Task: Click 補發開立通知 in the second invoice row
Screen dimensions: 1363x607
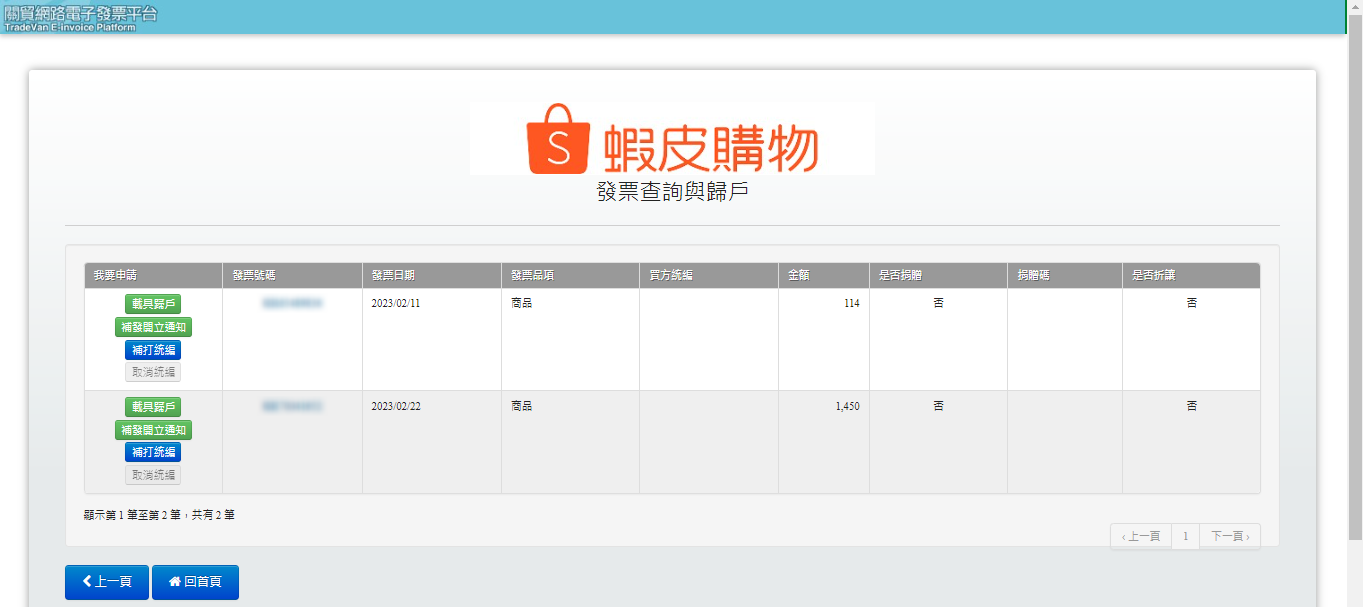Action: pos(152,430)
